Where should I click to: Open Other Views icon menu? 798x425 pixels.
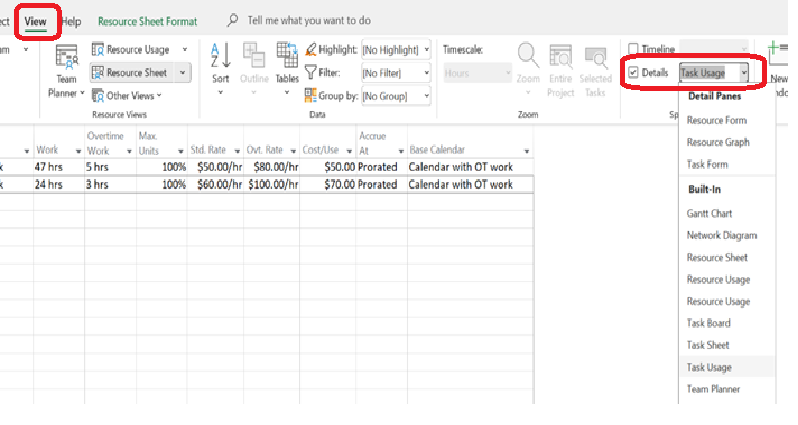(98, 96)
